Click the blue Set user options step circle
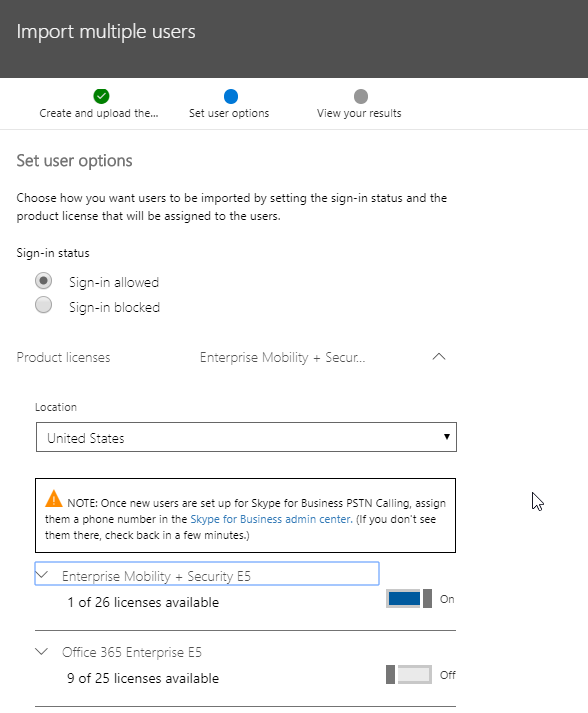The height and width of the screenshot is (713, 588). [231, 96]
